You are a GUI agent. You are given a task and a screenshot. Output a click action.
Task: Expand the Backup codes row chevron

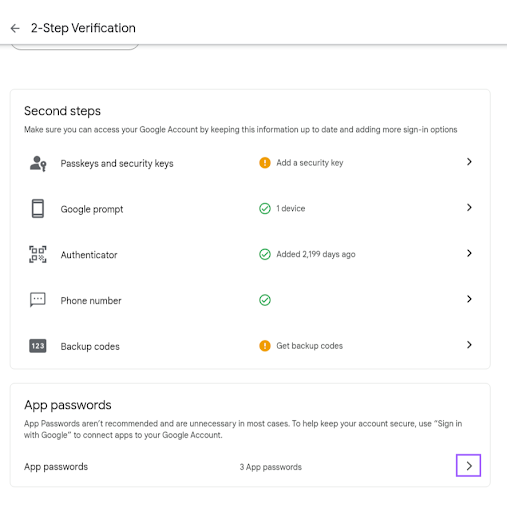(469, 345)
